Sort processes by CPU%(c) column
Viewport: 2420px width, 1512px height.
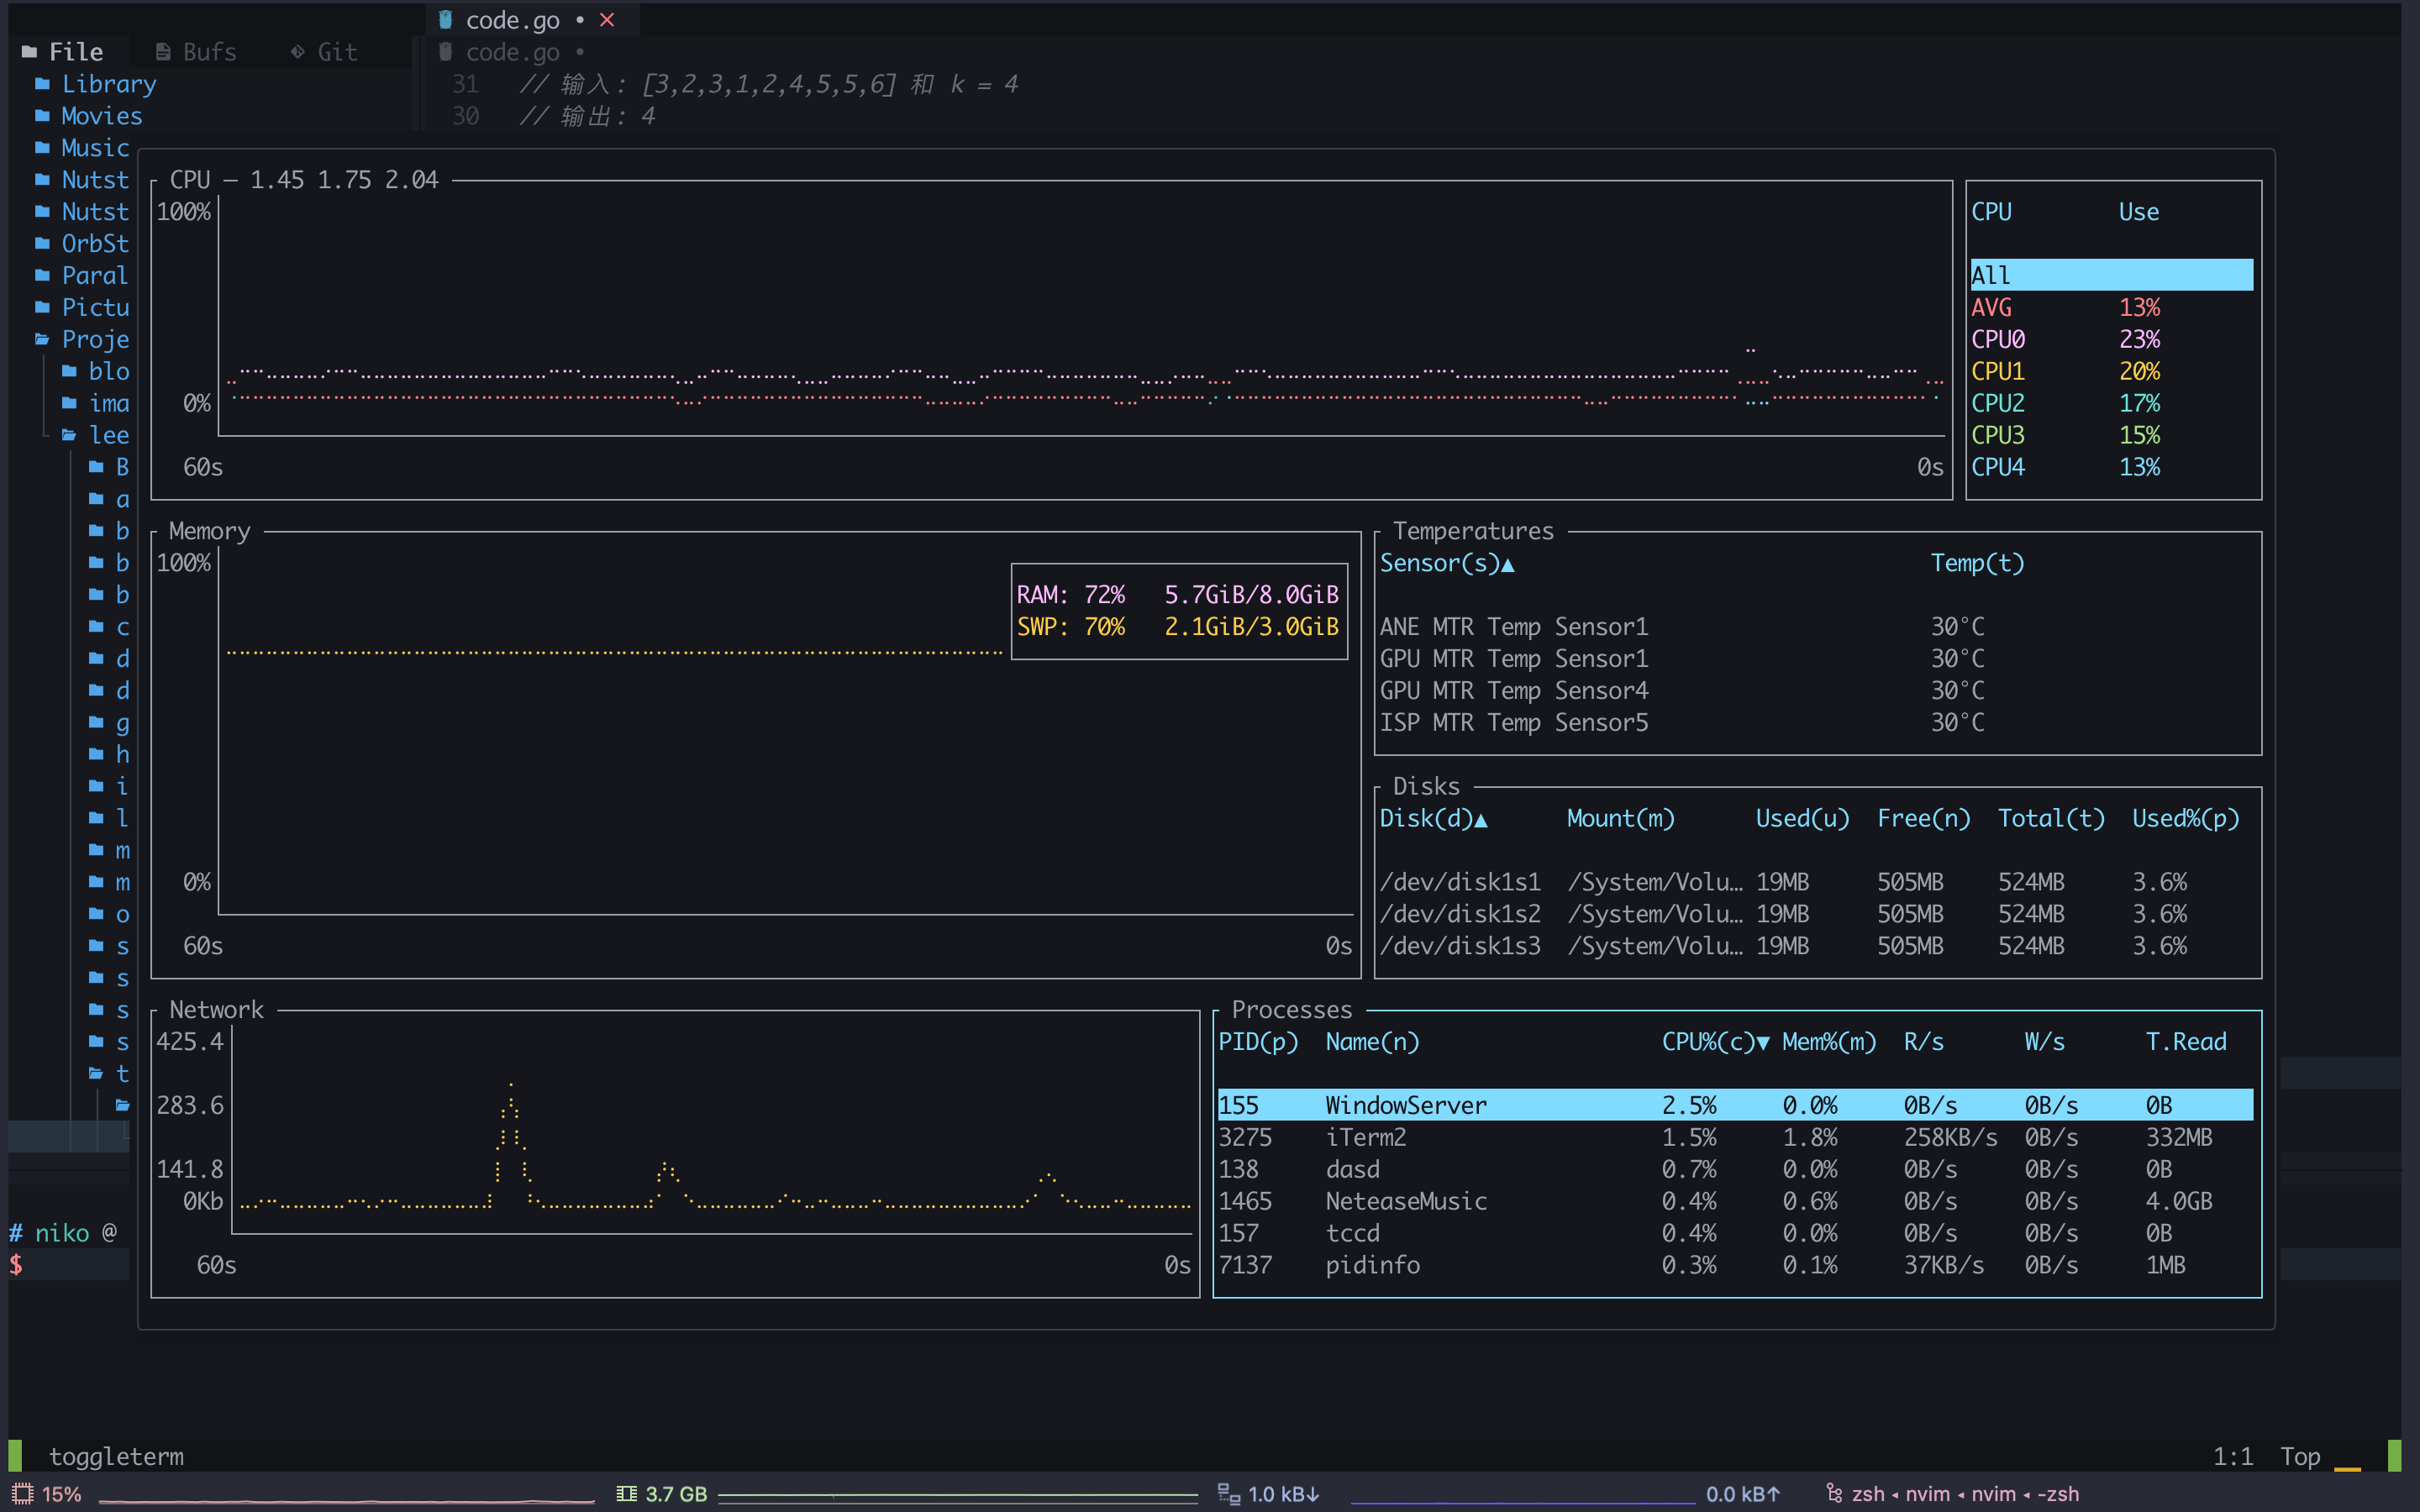[1716, 1042]
